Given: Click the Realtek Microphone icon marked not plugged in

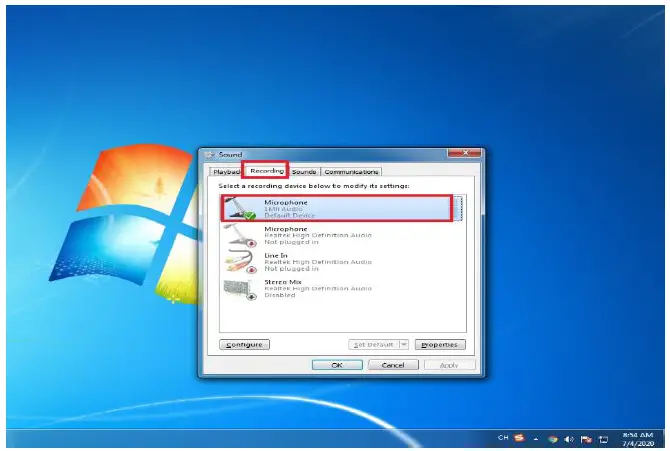Looking at the screenshot, I should click(240, 236).
